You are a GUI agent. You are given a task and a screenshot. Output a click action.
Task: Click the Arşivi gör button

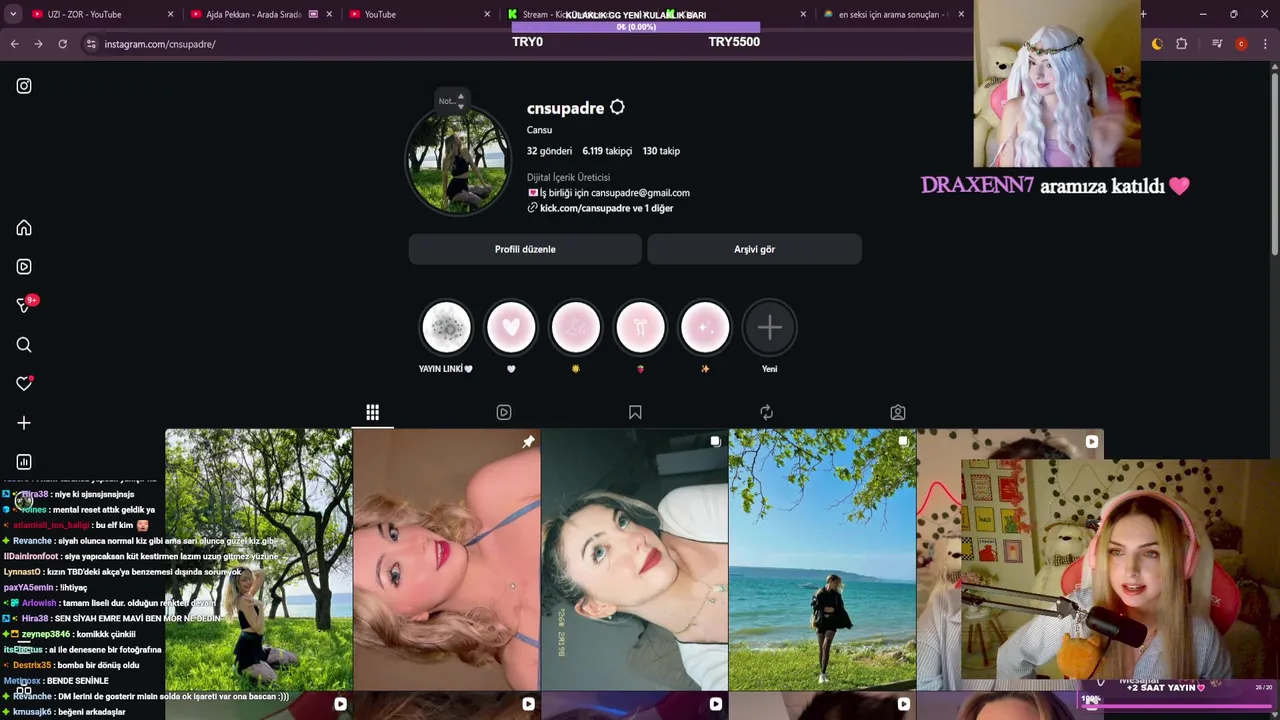pos(754,249)
